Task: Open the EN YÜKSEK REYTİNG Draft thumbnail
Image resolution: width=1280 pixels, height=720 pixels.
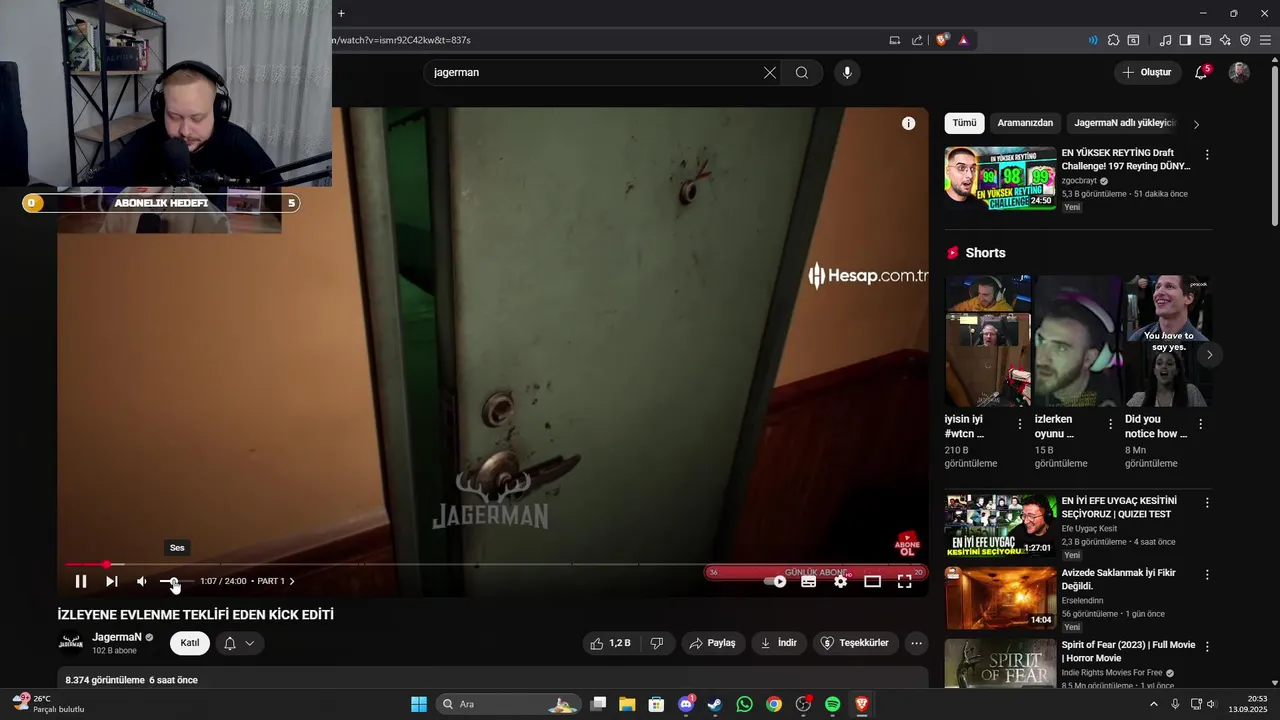Action: [x=1000, y=178]
